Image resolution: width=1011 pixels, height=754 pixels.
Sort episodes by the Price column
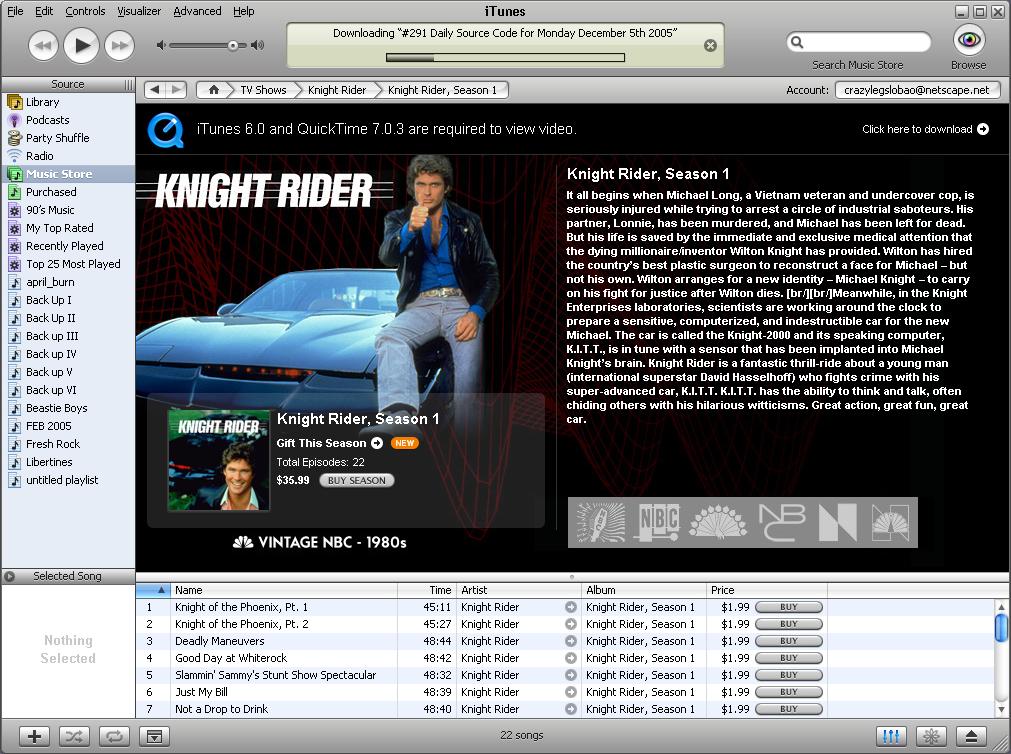click(x=767, y=590)
